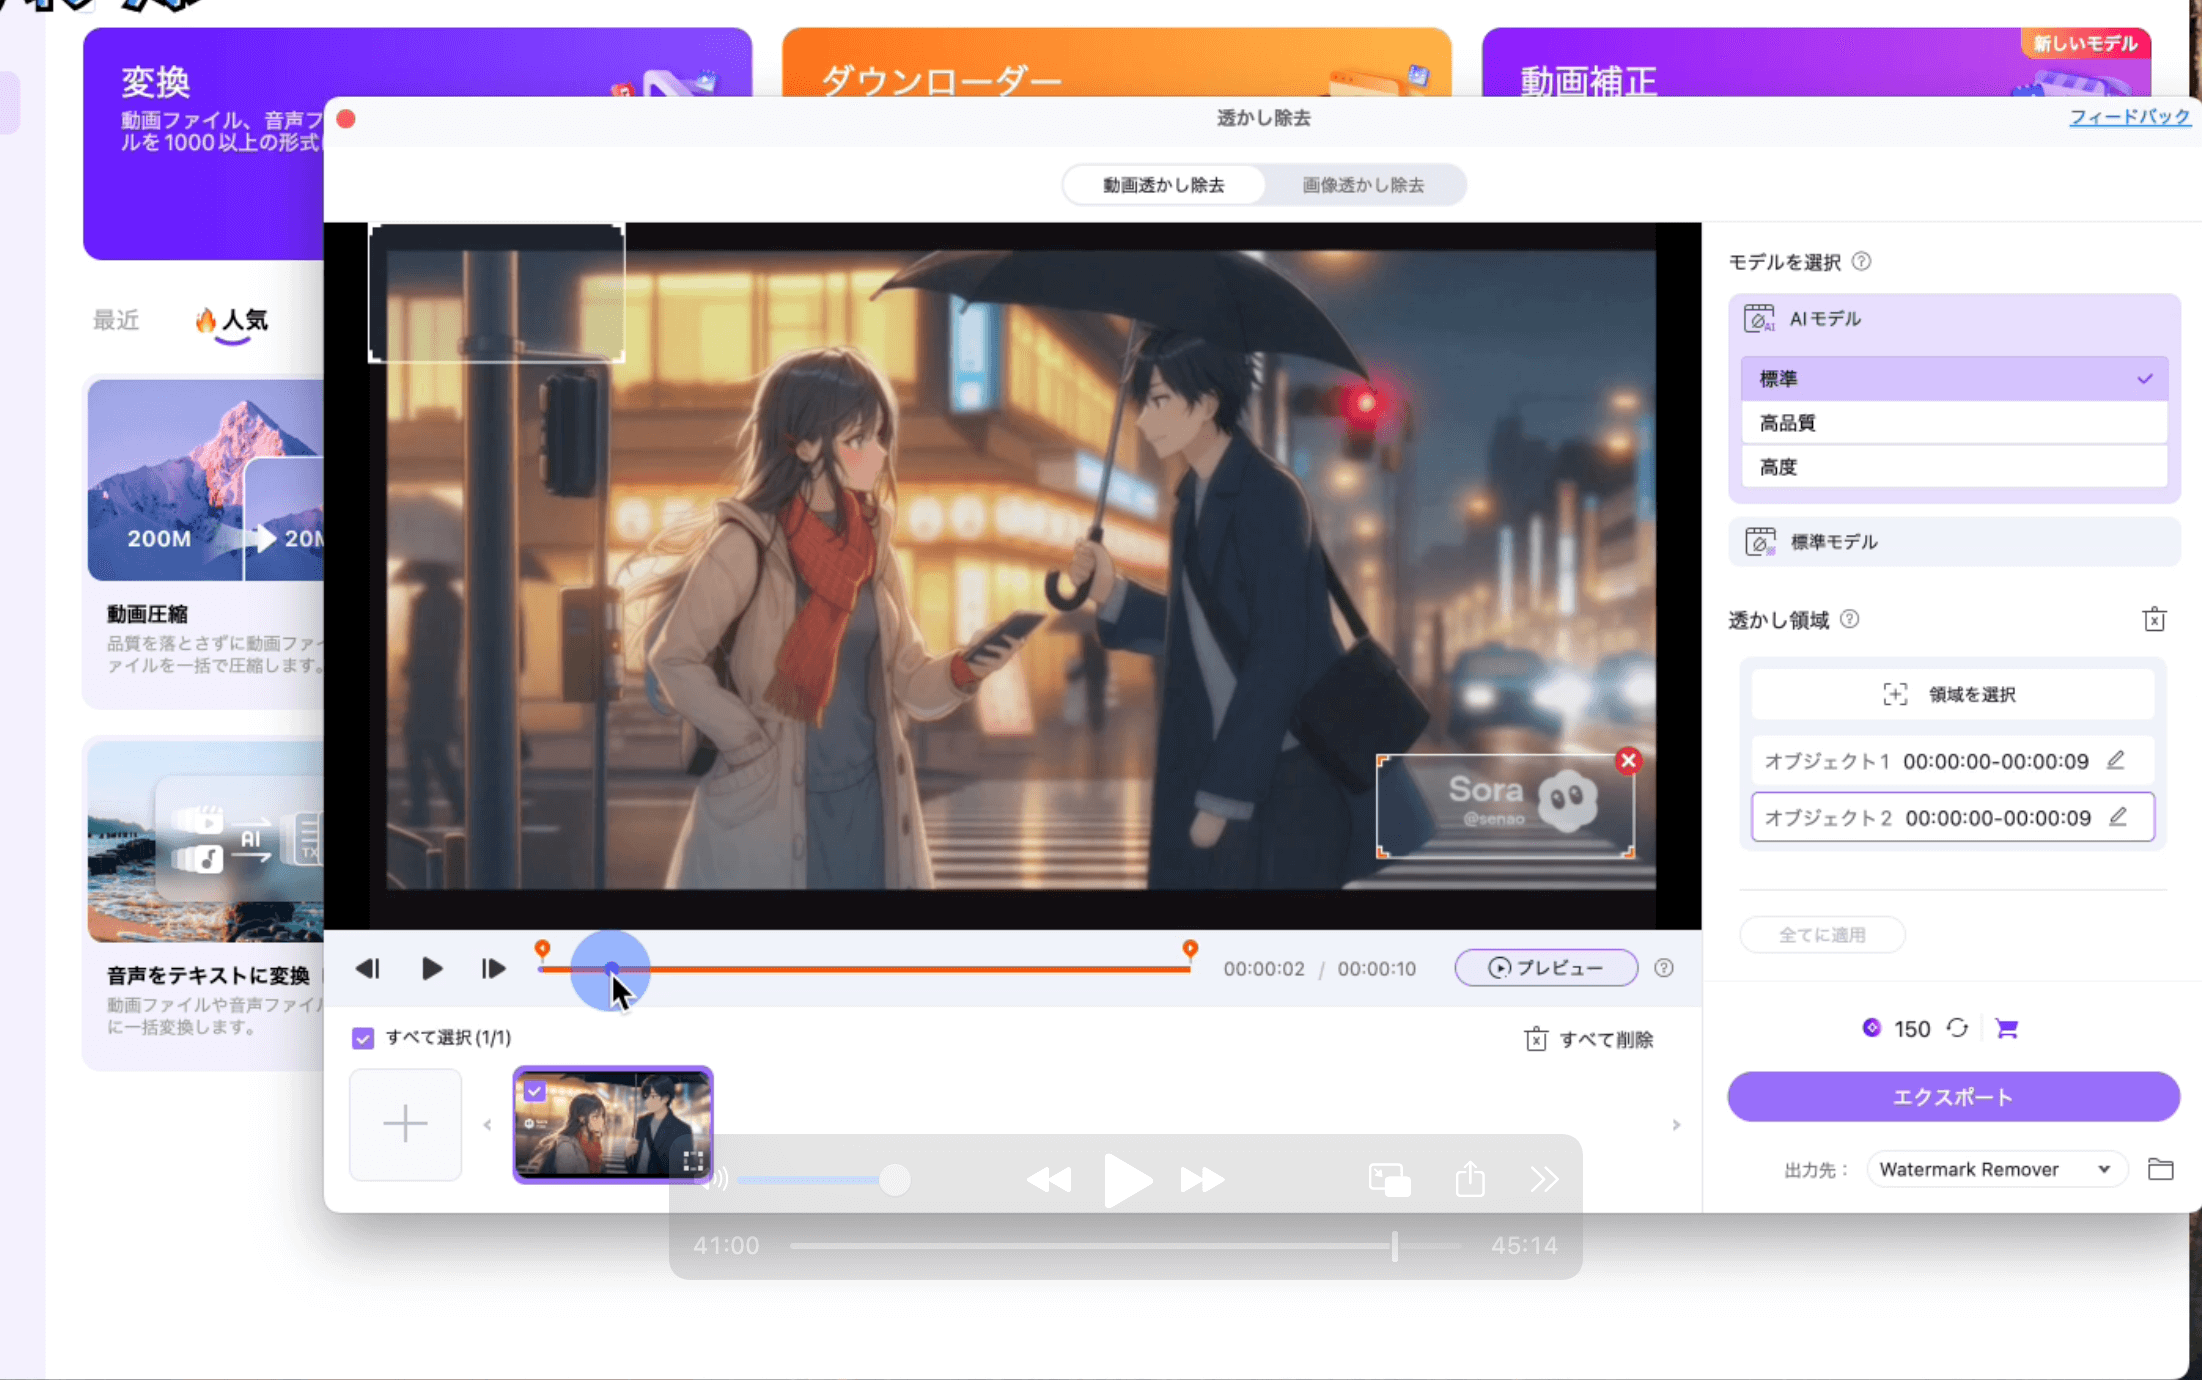Click the pencil icon for オブジェクト2
The image size is (2202, 1380).
[2117, 817]
